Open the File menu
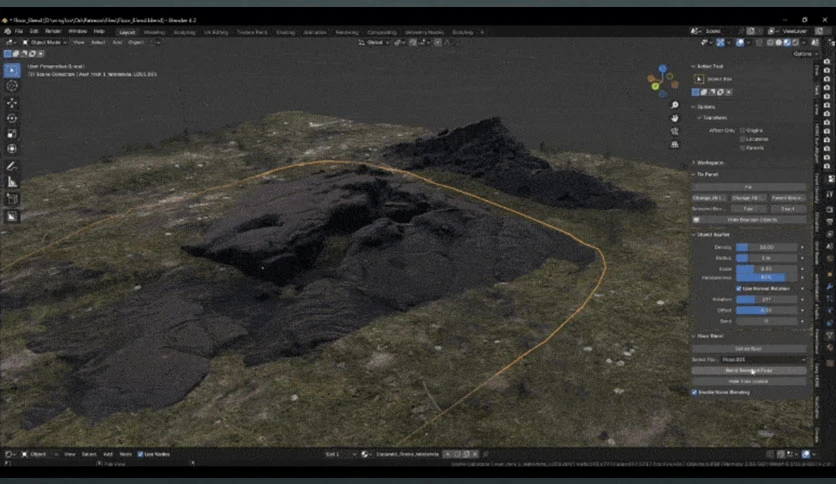This screenshot has height=484, width=836. coord(19,31)
